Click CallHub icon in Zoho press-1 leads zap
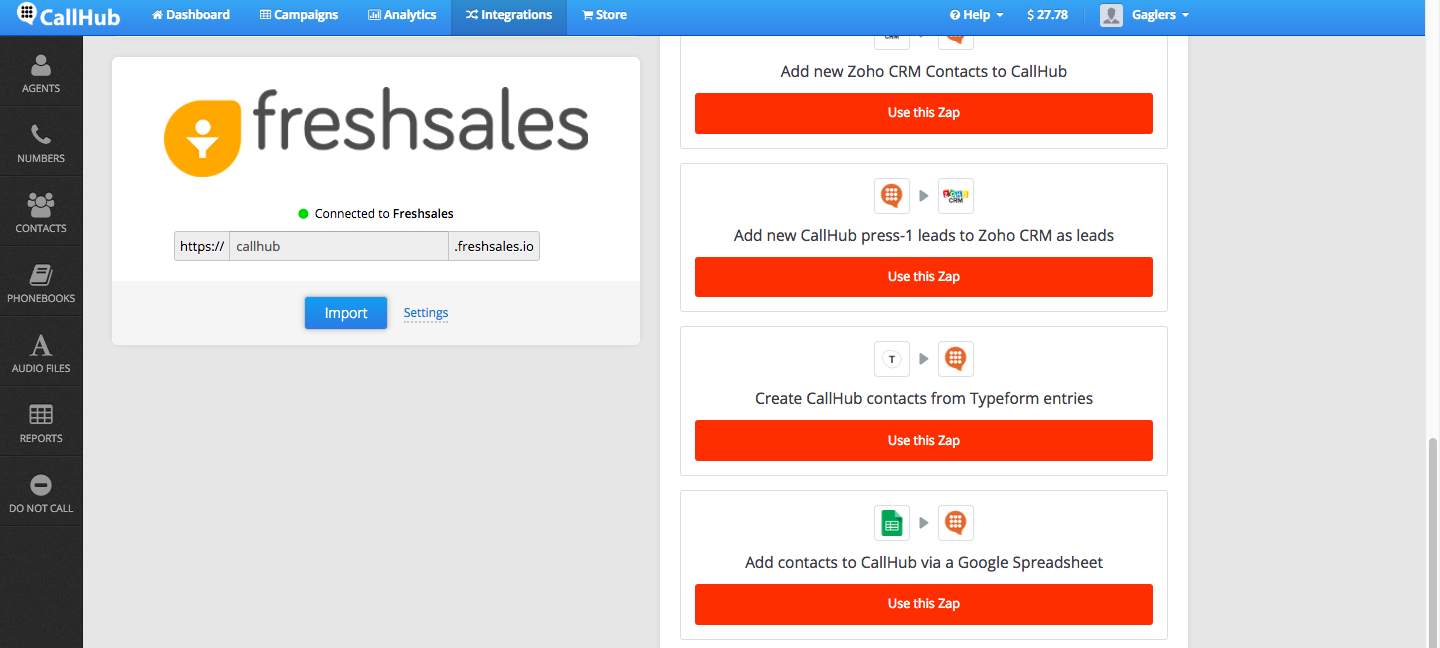Viewport: 1440px width, 648px height. (x=892, y=195)
